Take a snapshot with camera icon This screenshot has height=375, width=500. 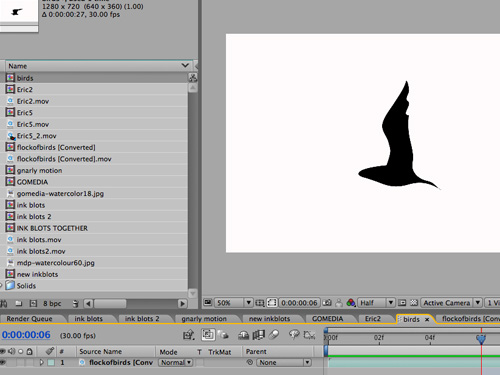327,302
